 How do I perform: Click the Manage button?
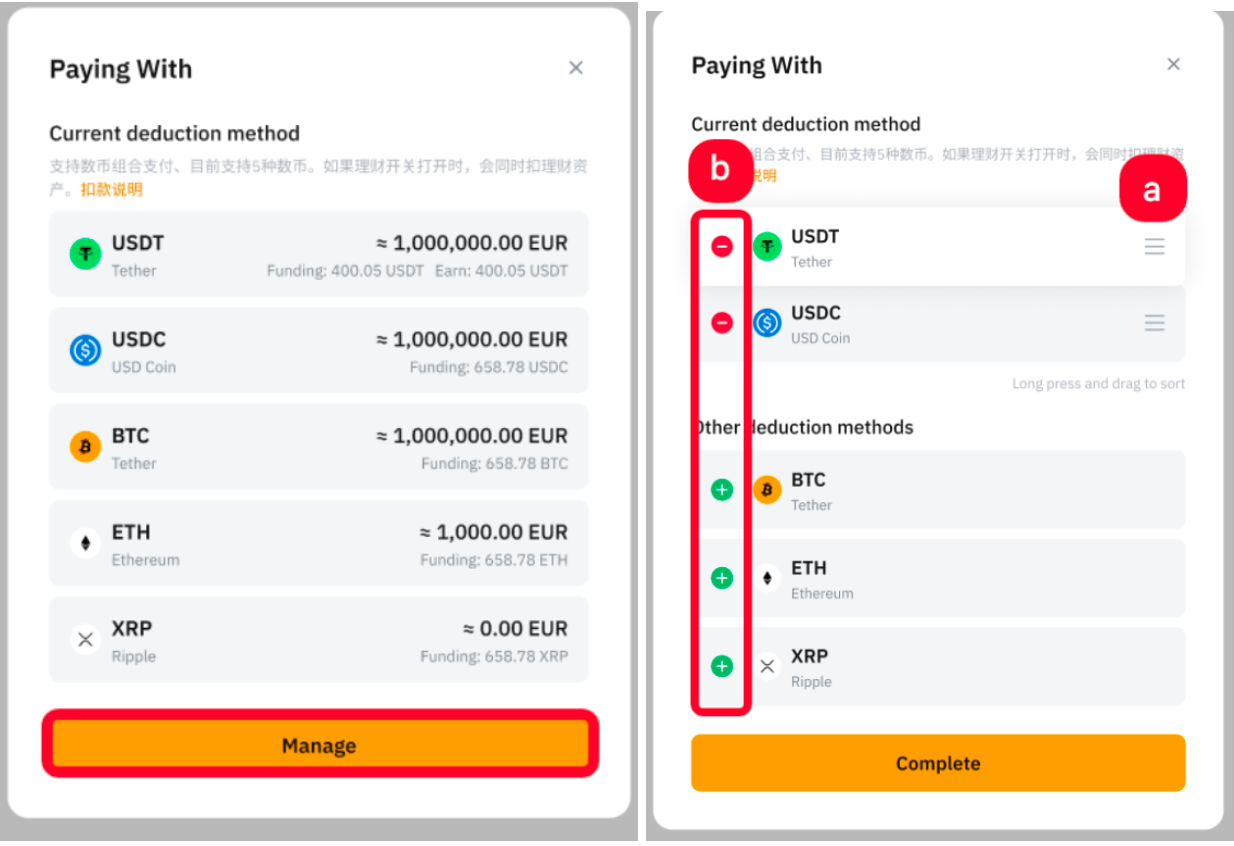tap(319, 745)
